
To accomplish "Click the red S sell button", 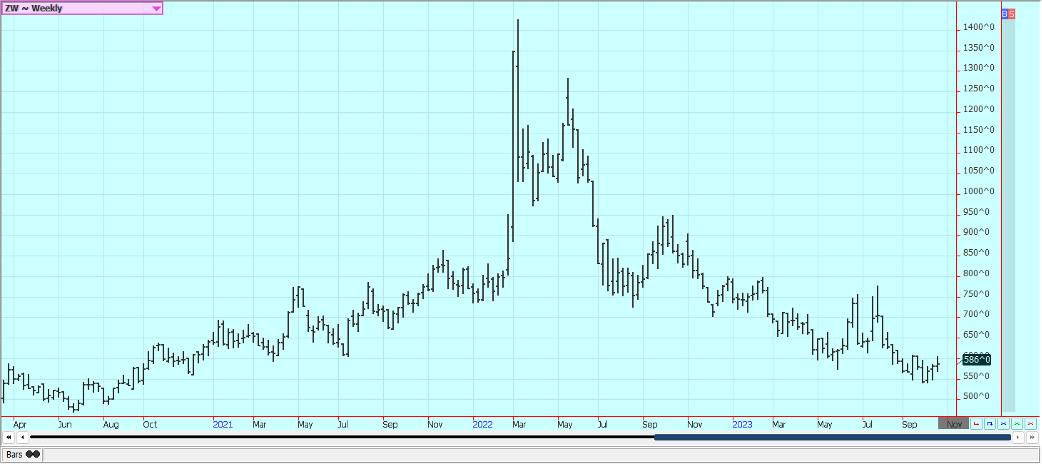I will click(1011, 13).
